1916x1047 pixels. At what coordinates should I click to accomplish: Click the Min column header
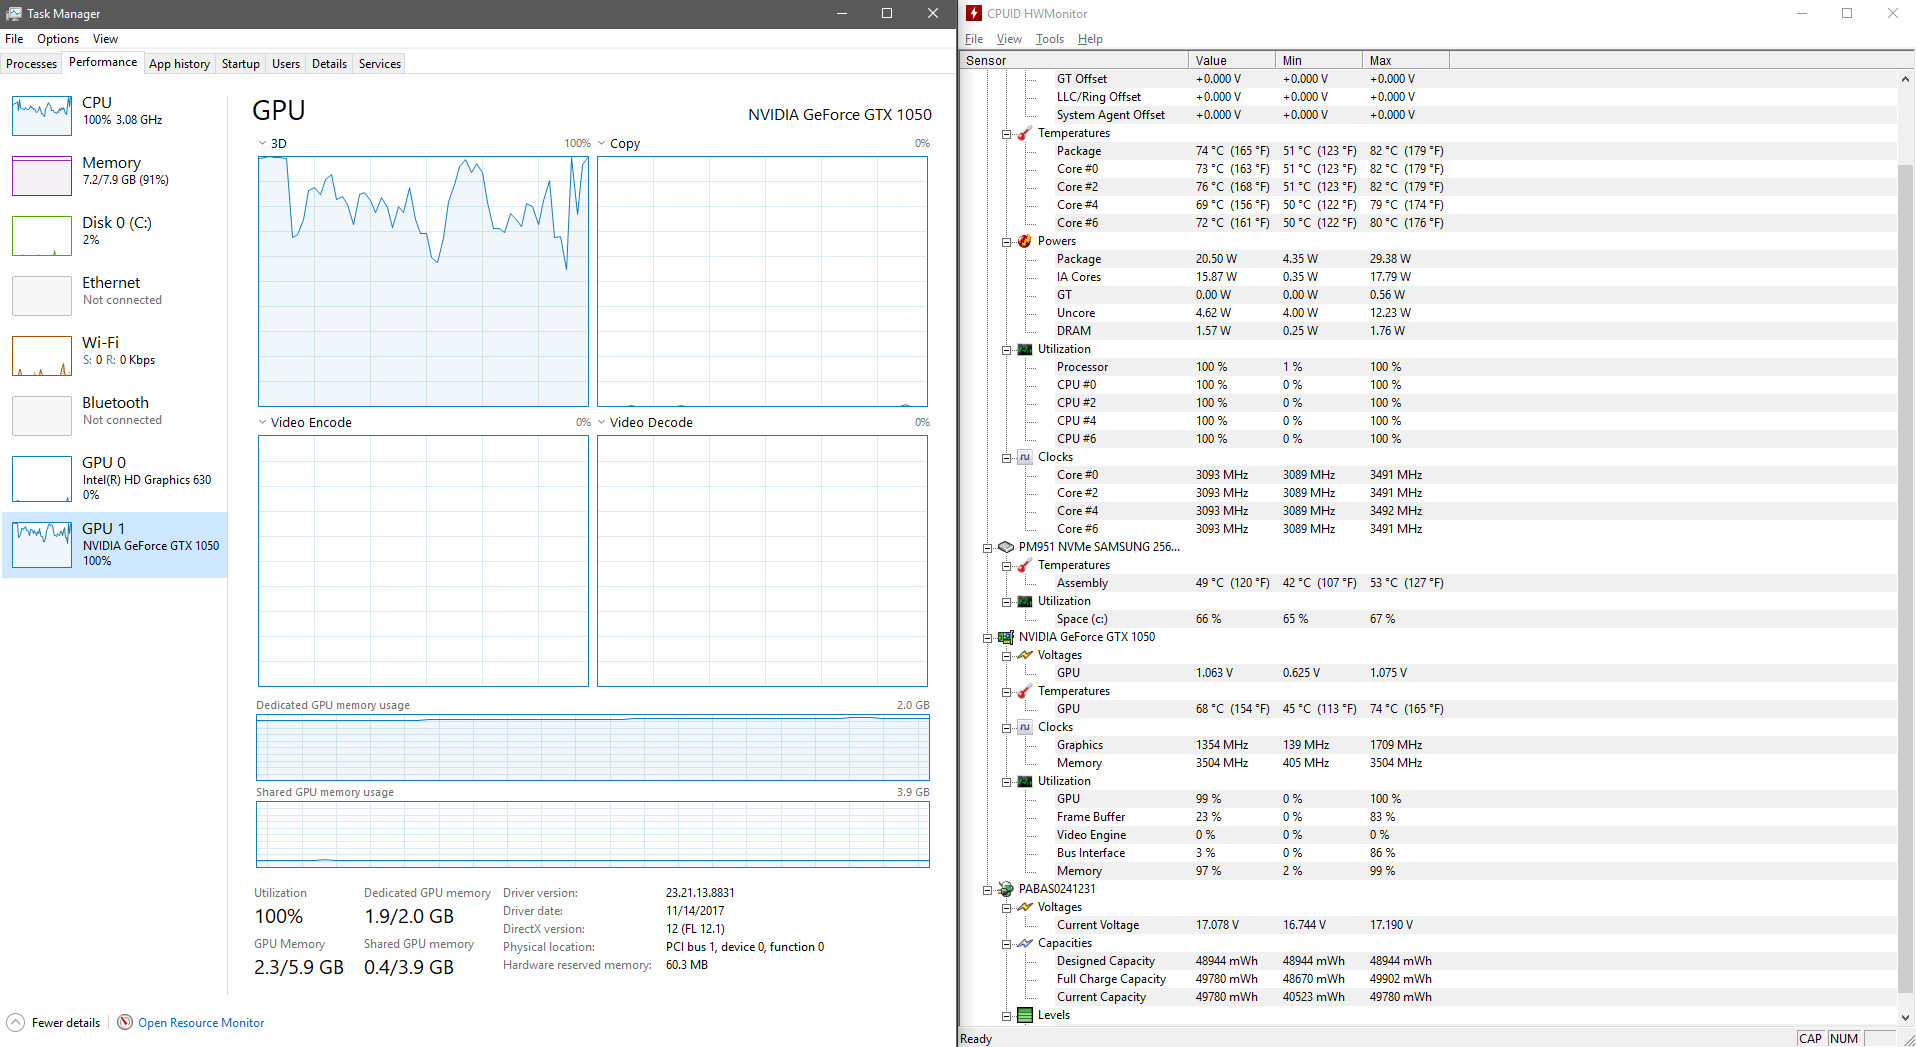point(1318,60)
